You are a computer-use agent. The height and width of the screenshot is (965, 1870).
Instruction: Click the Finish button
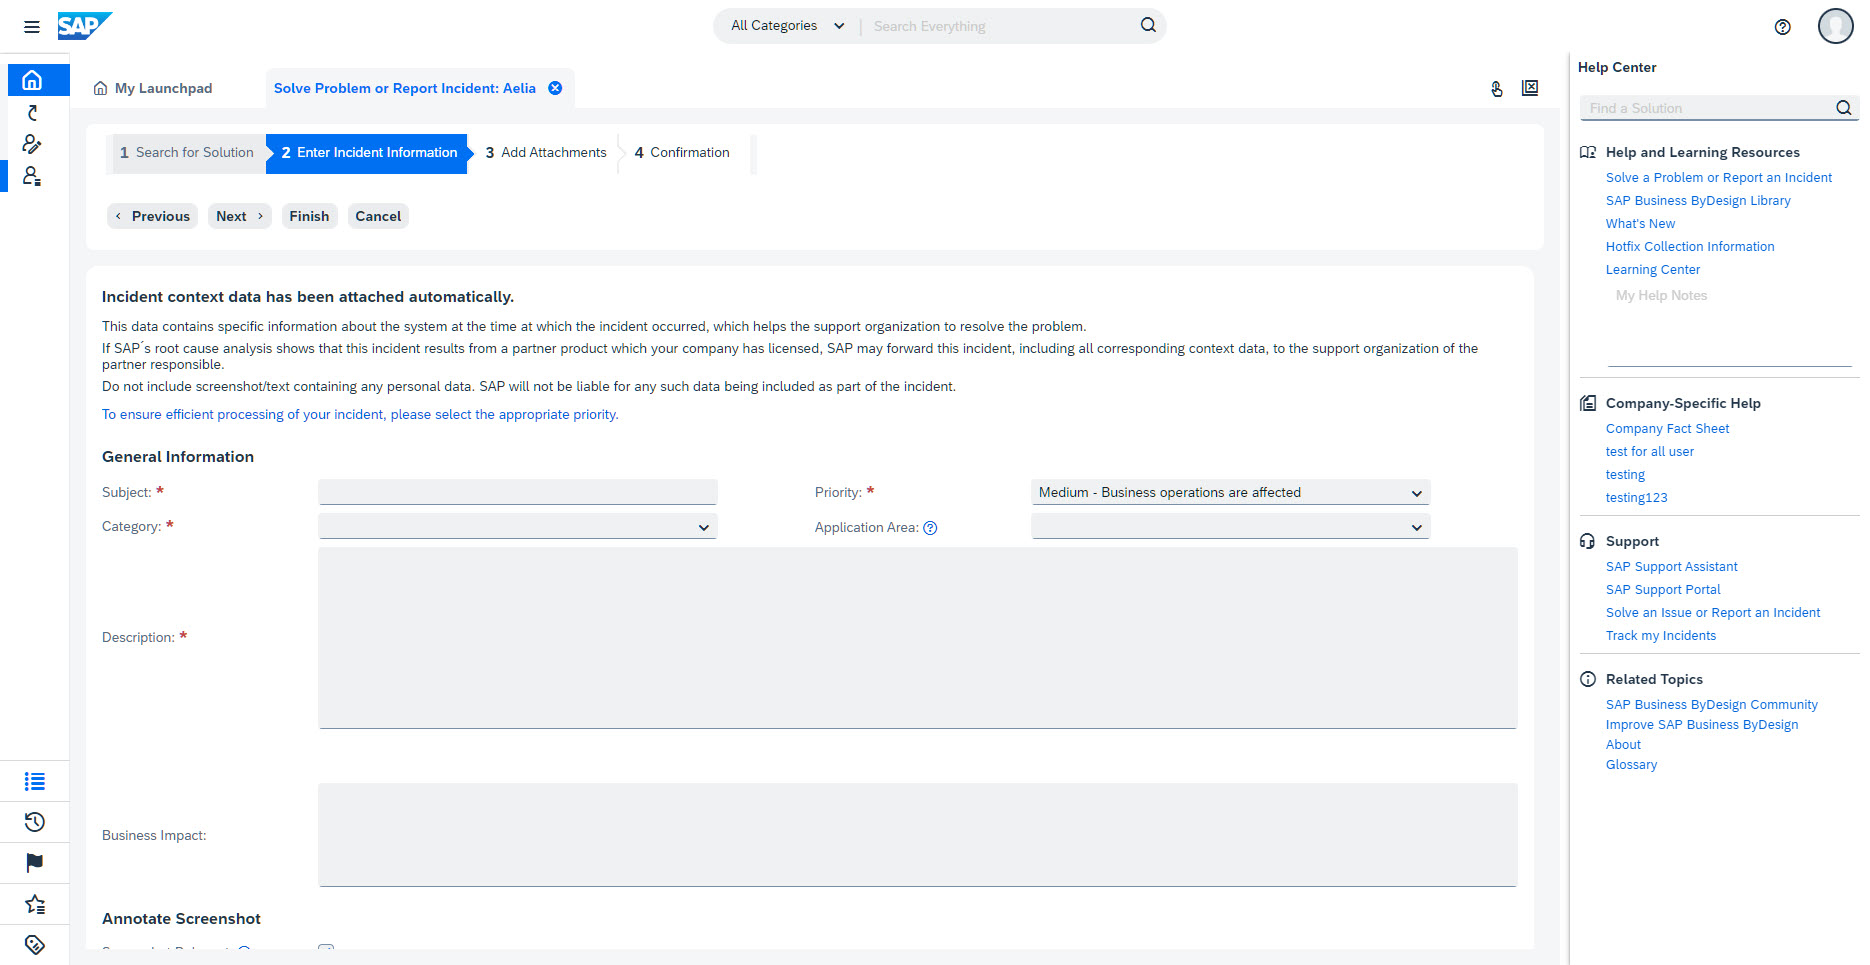click(309, 216)
